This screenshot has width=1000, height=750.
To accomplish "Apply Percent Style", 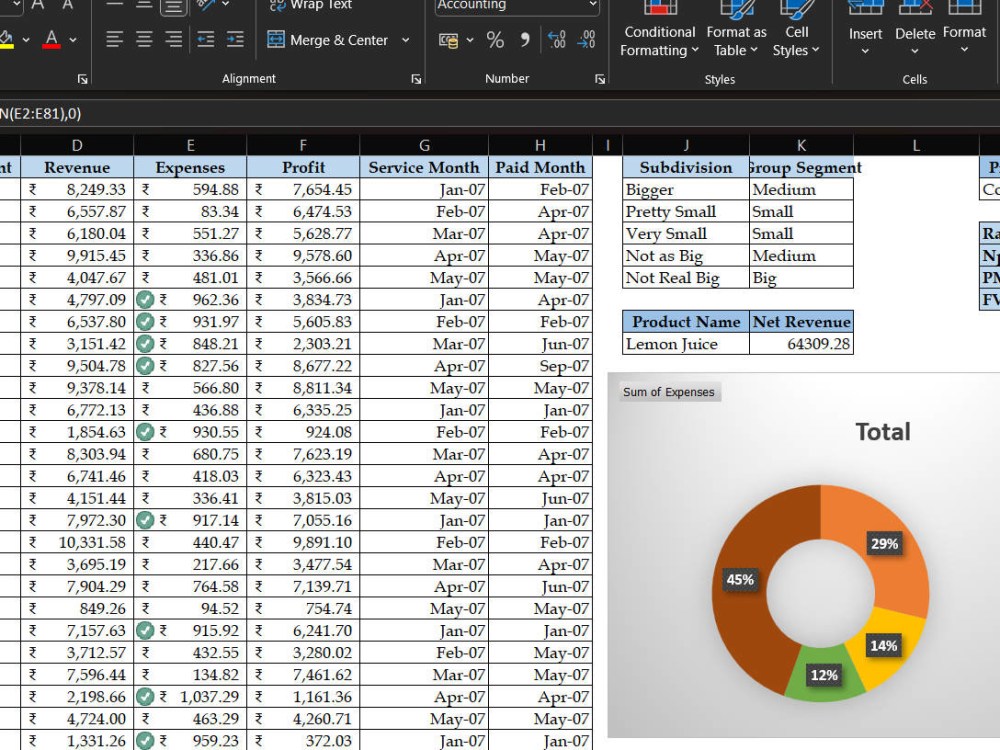I will pos(495,40).
